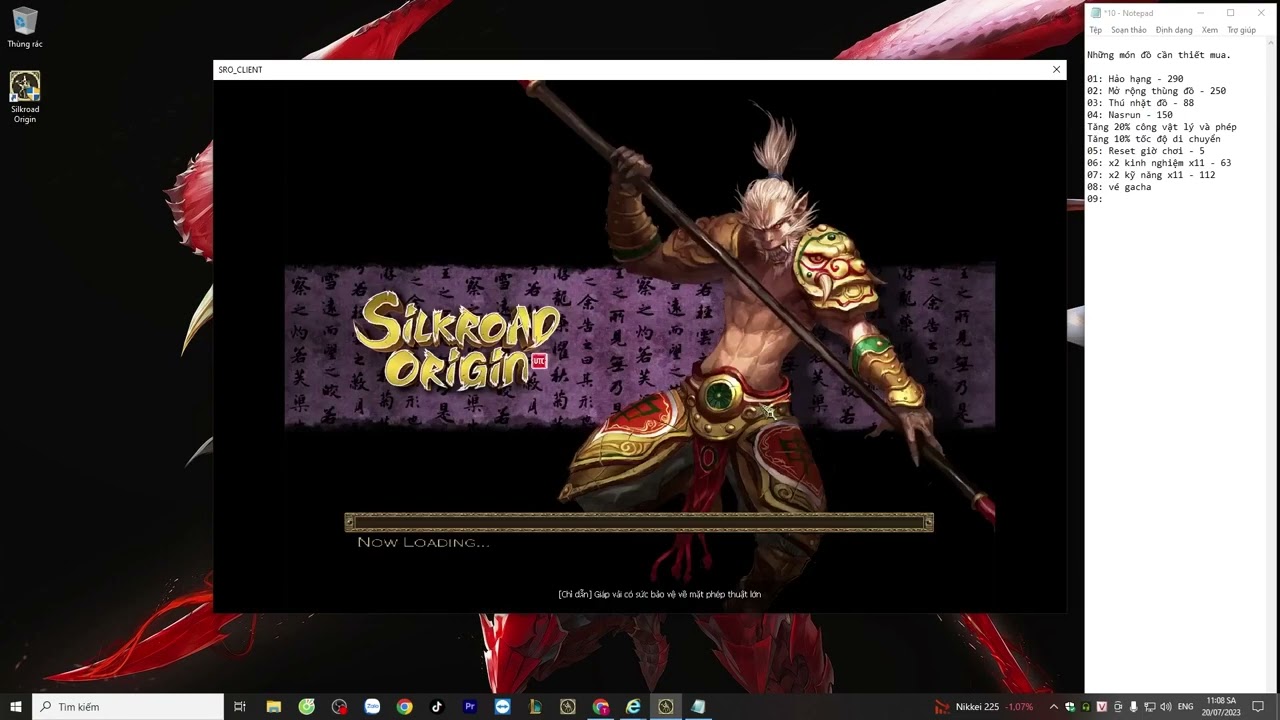
Task: Open the green headset tray icon
Action: click(x=1086, y=707)
